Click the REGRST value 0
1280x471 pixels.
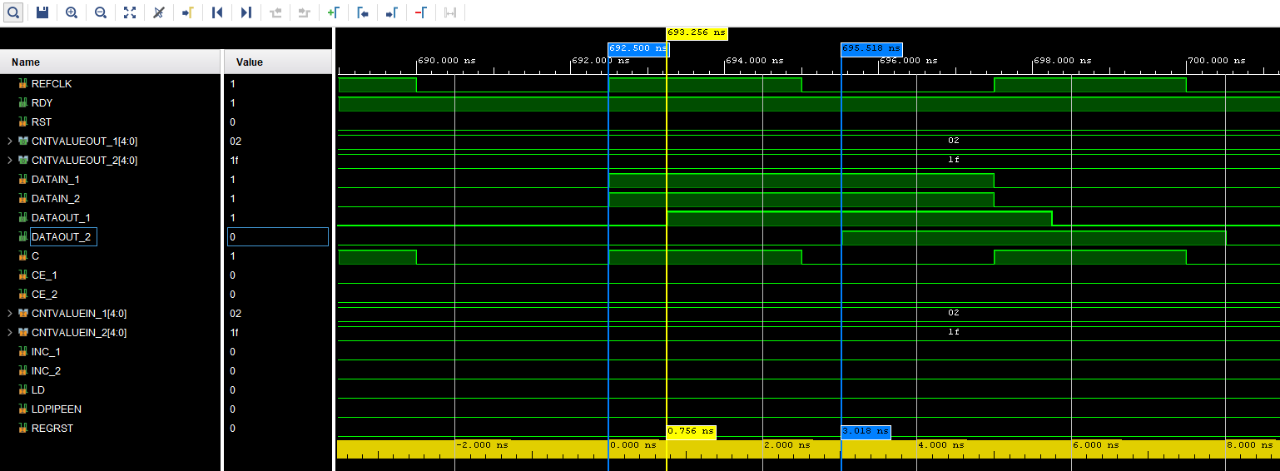pyautogui.click(x=233, y=428)
